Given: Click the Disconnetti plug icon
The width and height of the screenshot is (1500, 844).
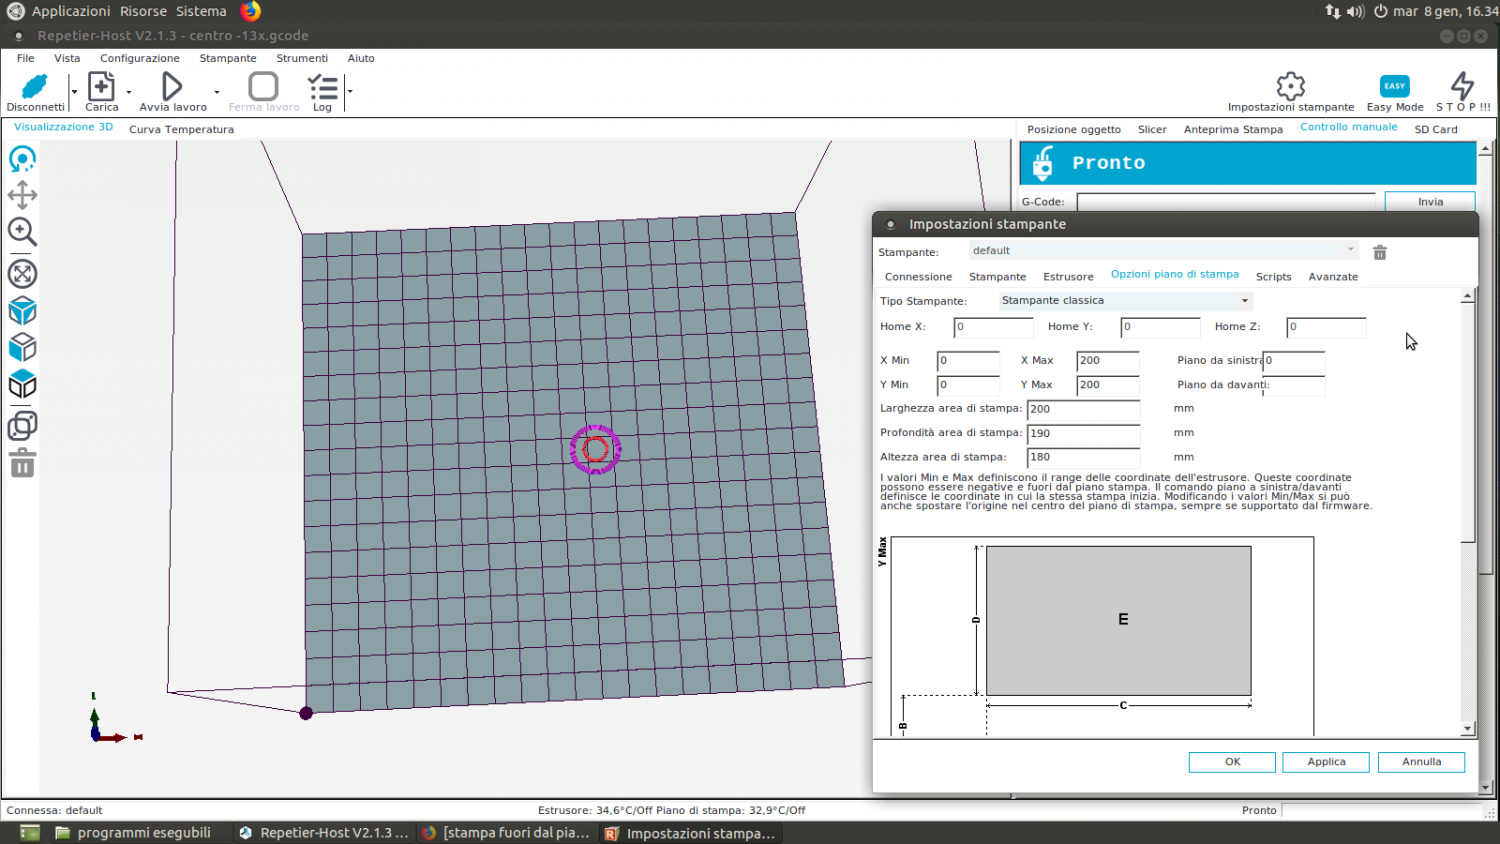Looking at the screenshot, I should pos(35,87).
